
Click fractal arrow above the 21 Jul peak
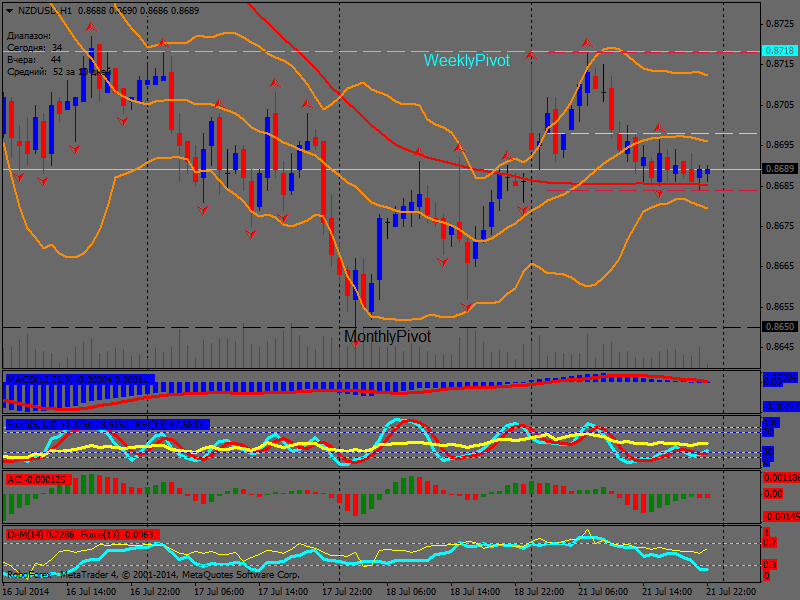pyautogui.click(x=588, y=42)
